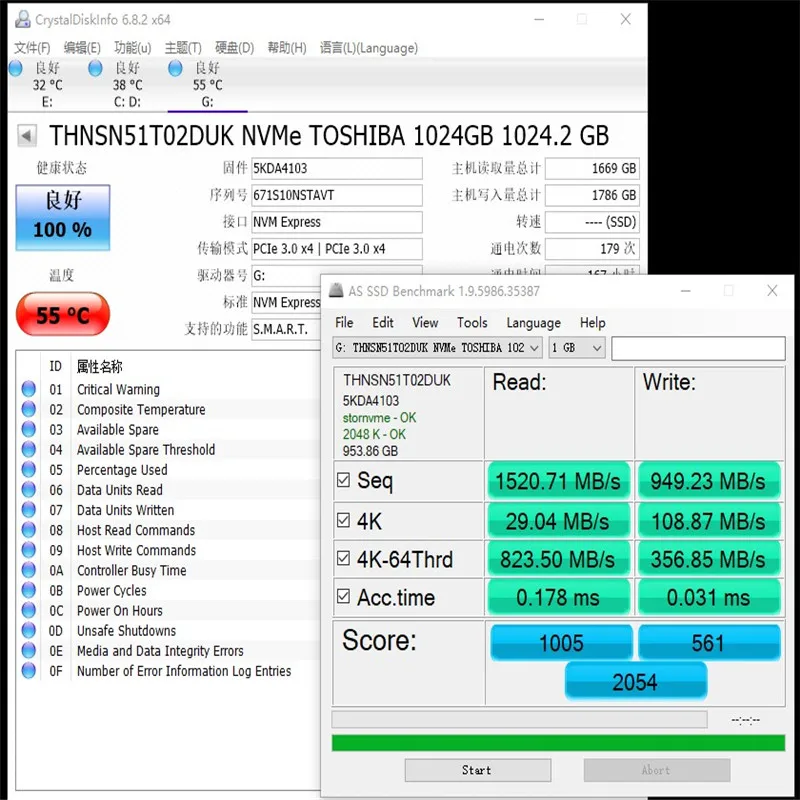Click the blue status dot beside Critical Warning
Image resolution: width=800 pixels, height=800 pixels.
[x=30, y=389]
